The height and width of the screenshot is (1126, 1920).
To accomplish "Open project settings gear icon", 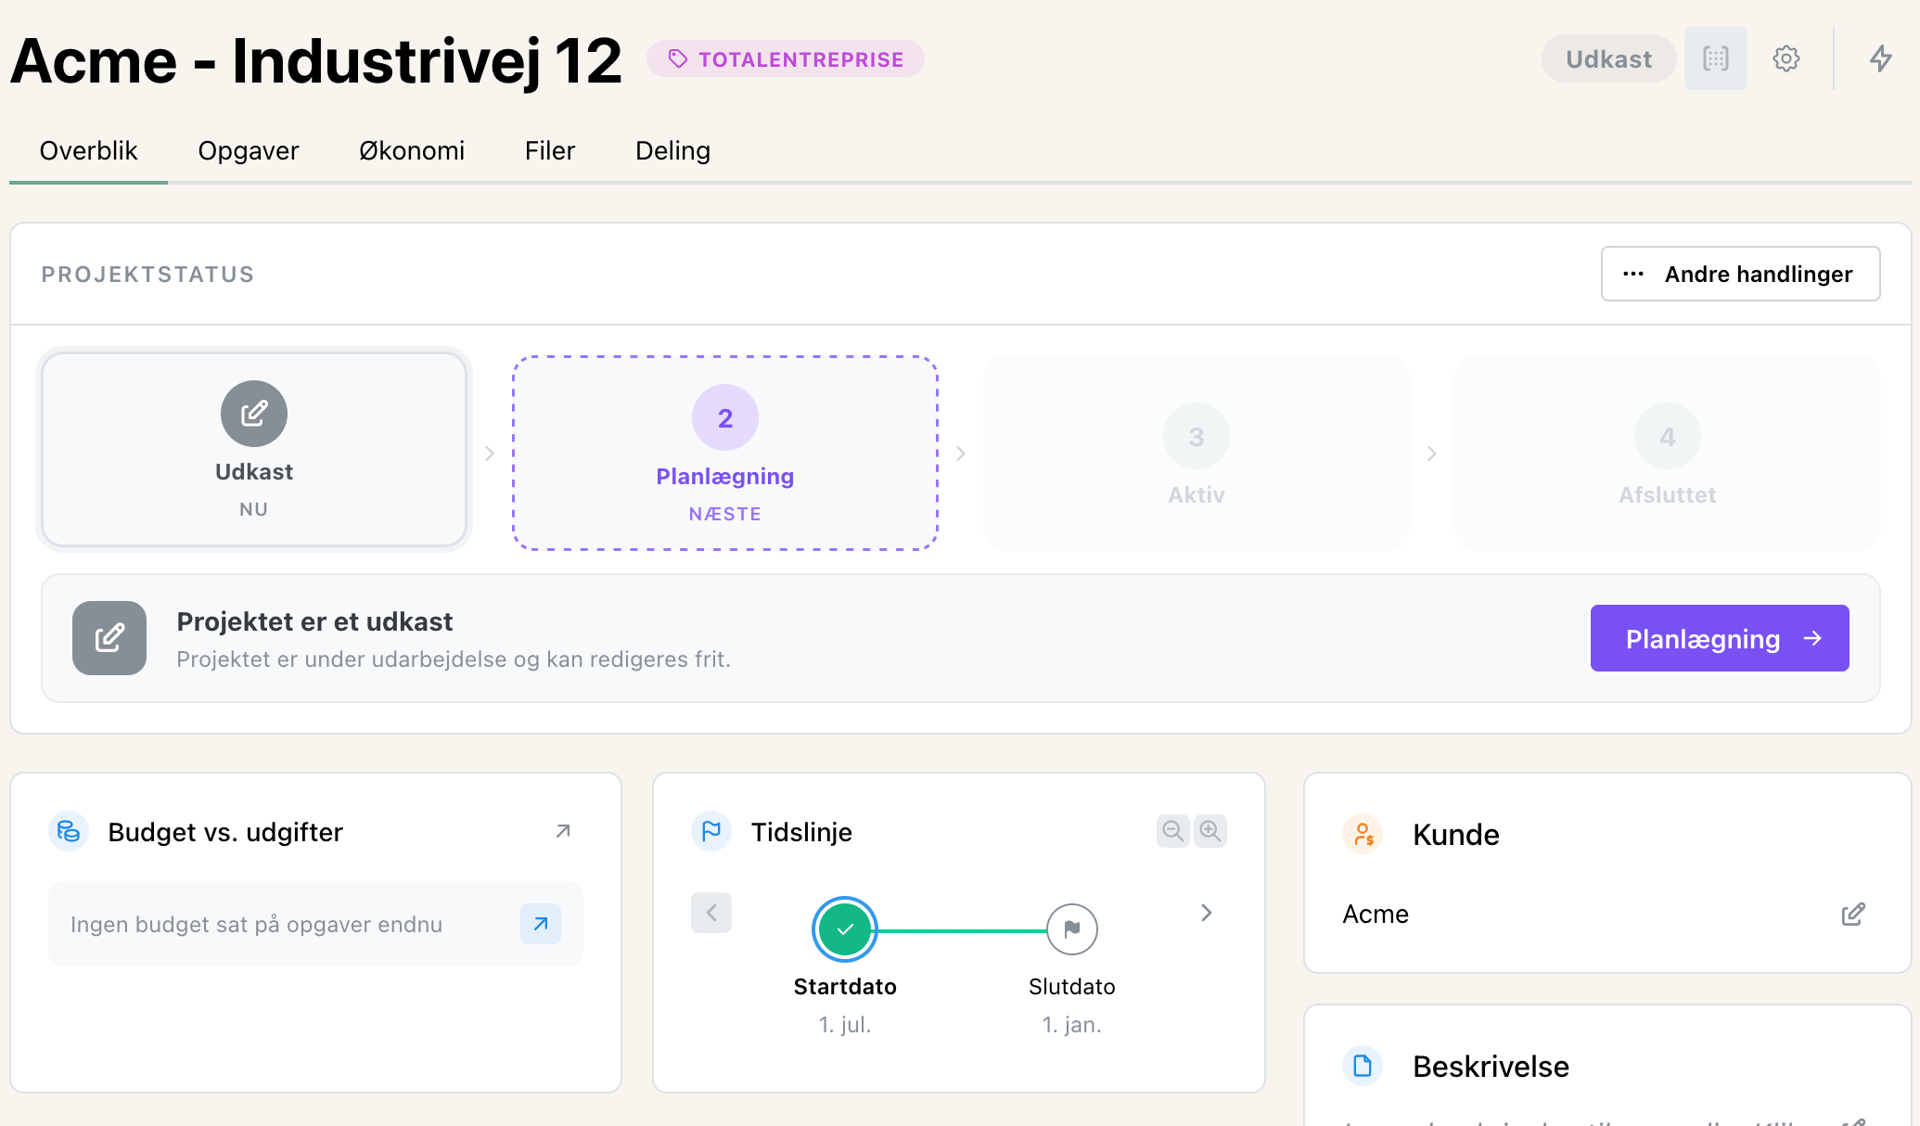I will point(1786,59).
